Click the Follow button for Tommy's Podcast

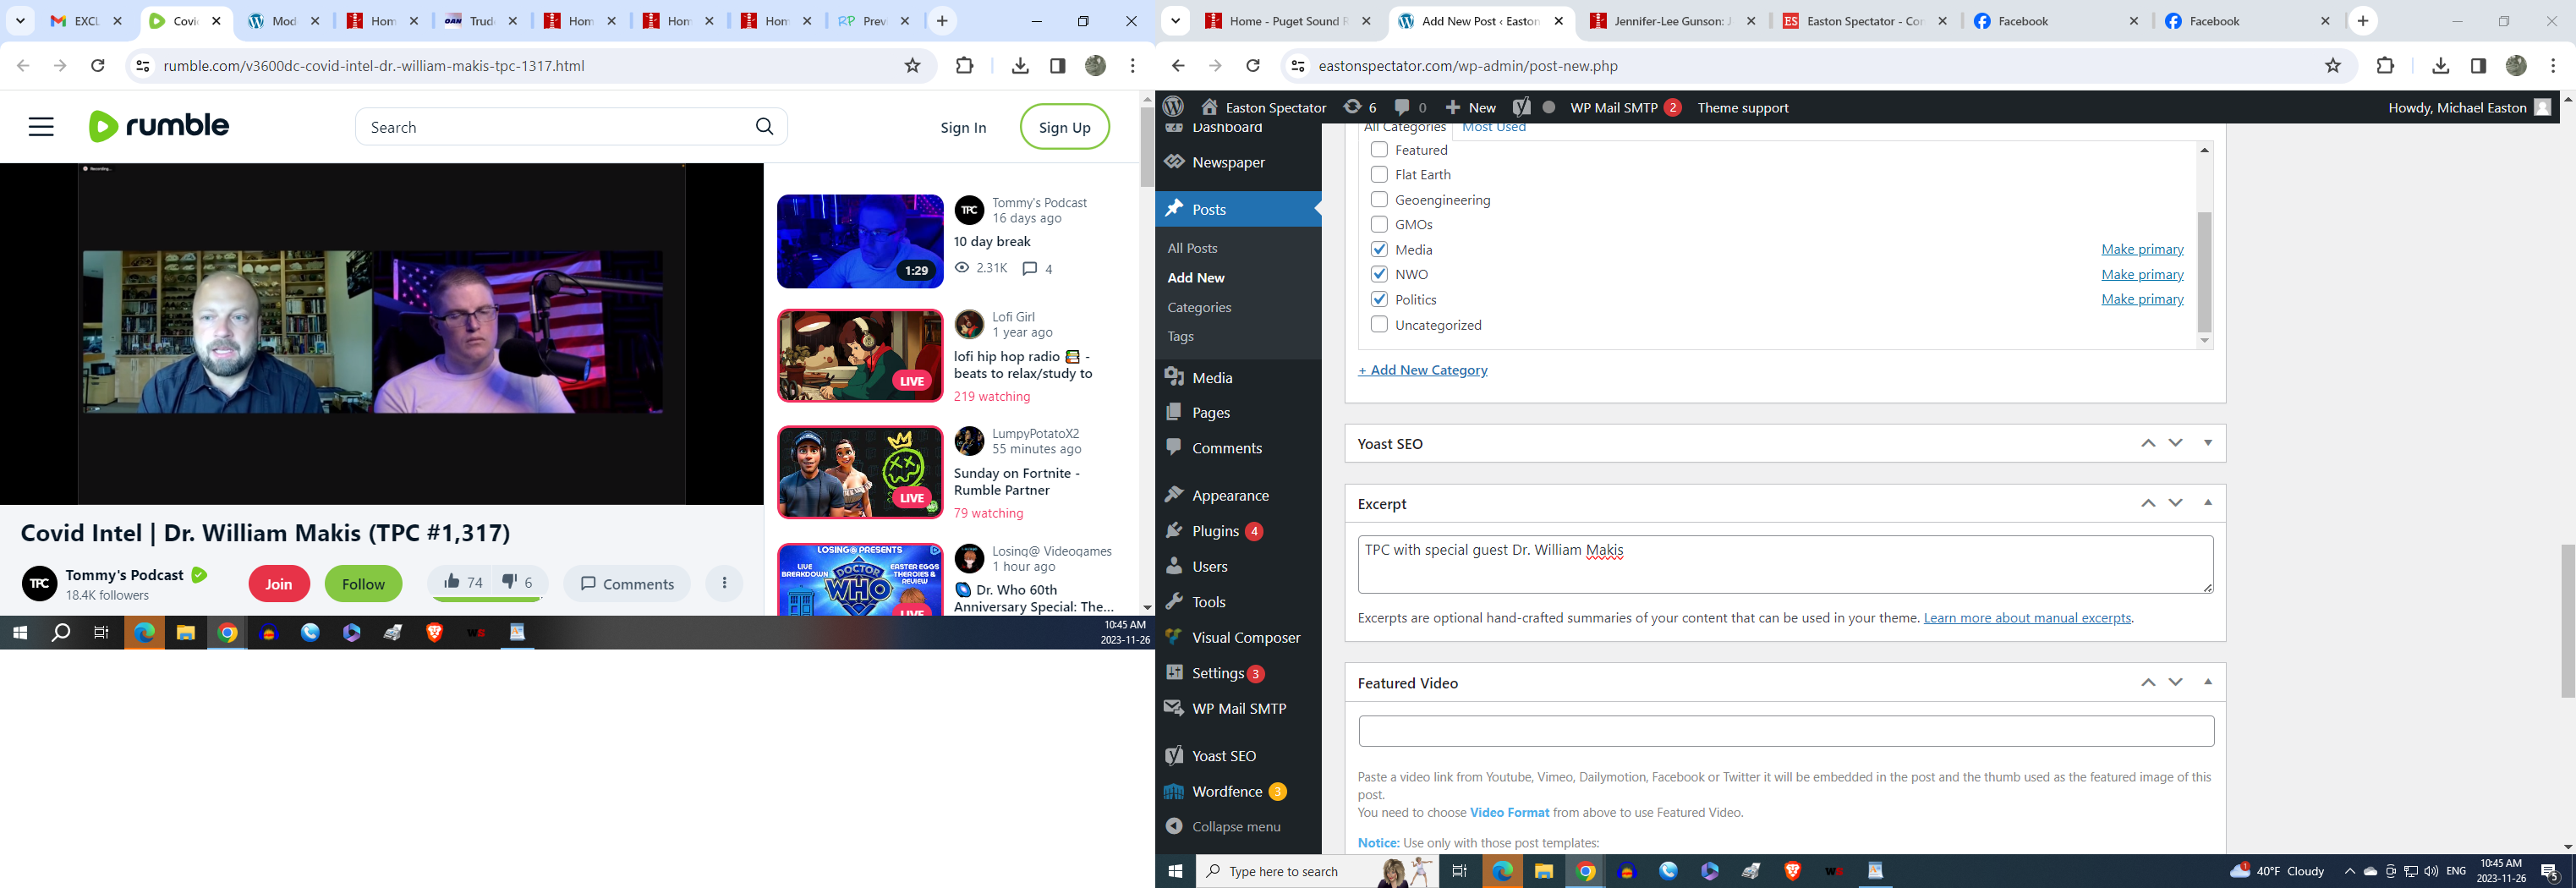point(363,584)
